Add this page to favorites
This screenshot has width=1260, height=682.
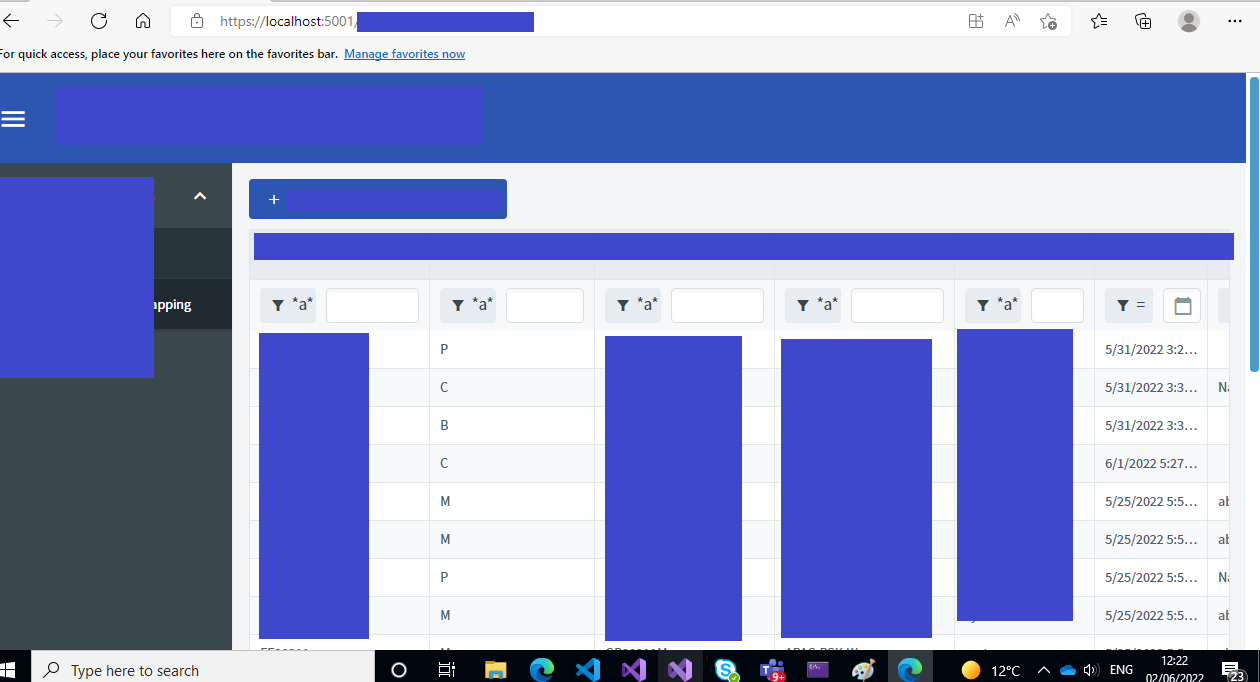[x=1048, y=21]
